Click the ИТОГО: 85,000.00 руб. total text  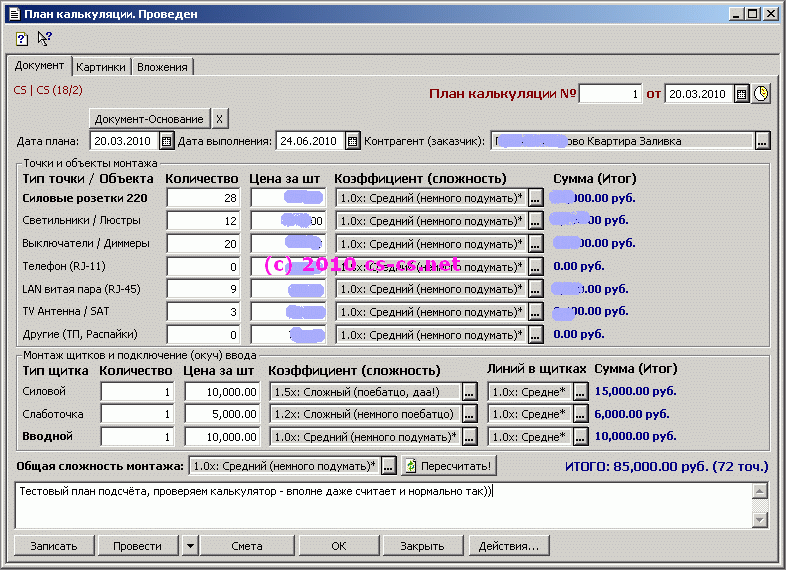666,466
